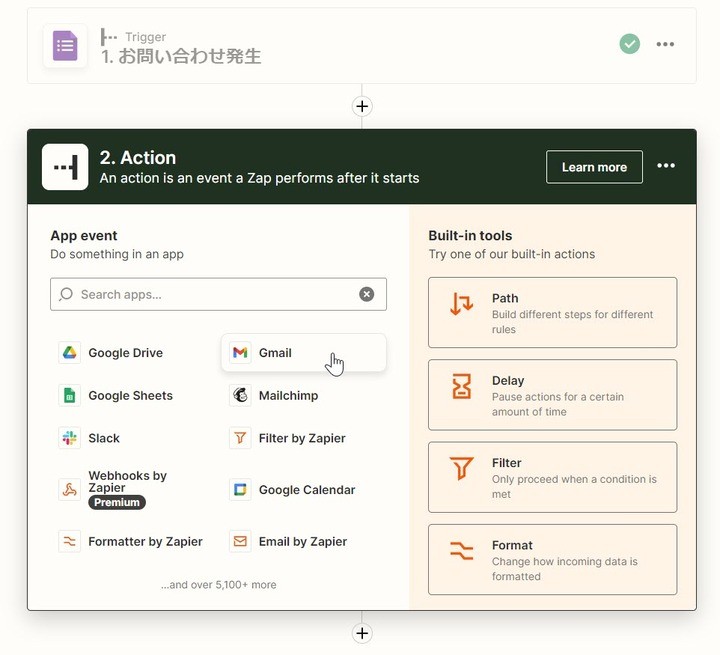Image resolution: width=720 pixels, height=655 pixels.
Task: Choose Gmail as the action app
Action: tap(303, 353)
